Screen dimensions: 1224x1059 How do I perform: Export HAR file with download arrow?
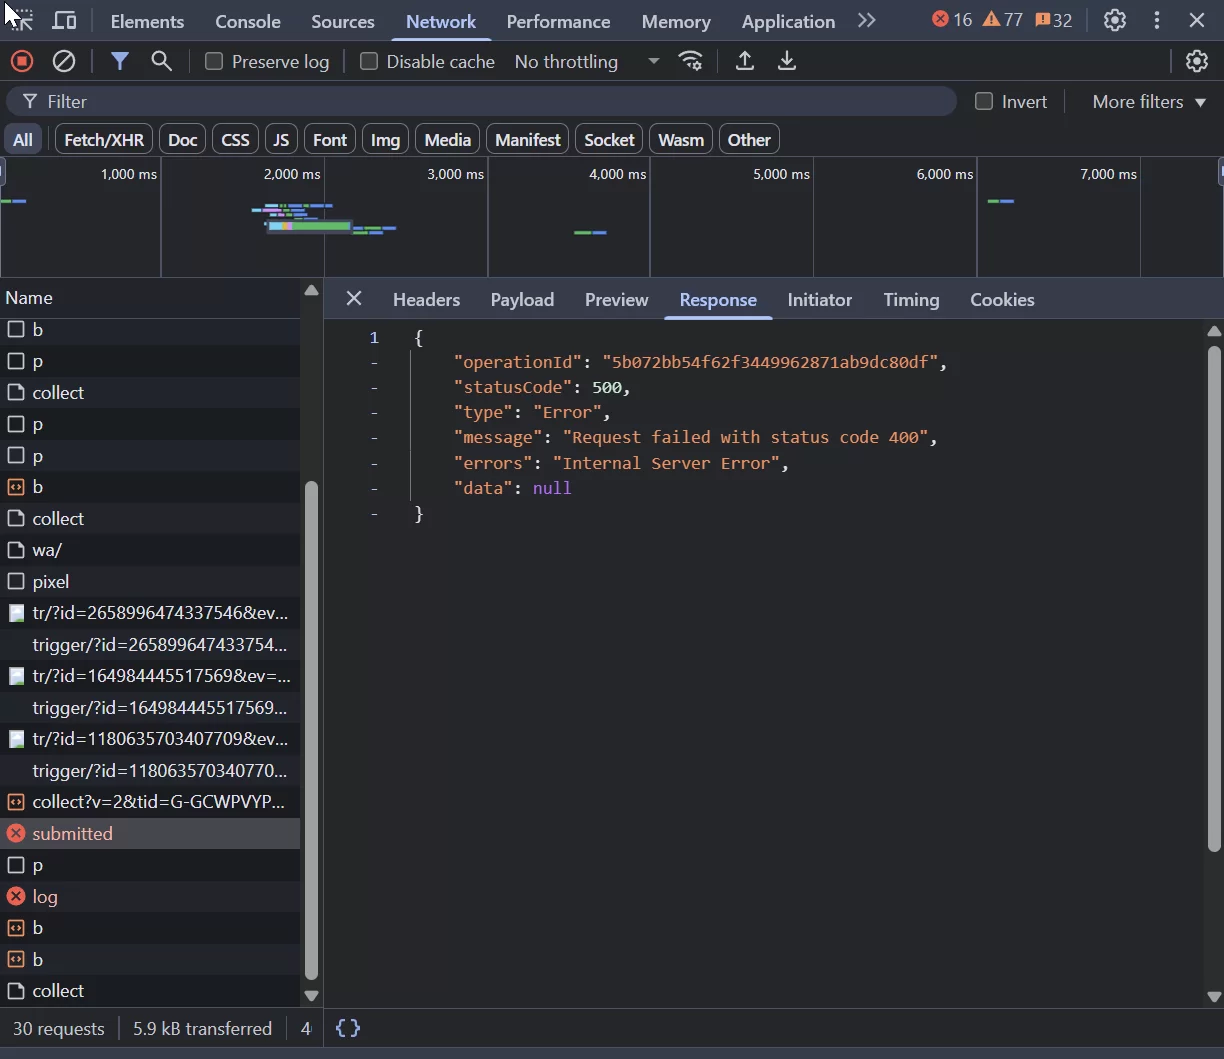787,61
